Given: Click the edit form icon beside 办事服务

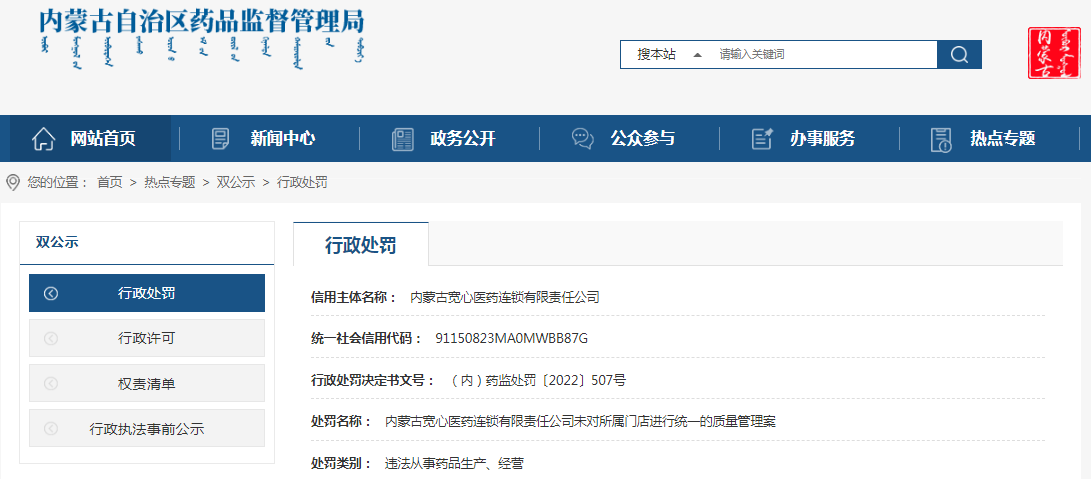Looking at the screenshot, I should [763, 139].
